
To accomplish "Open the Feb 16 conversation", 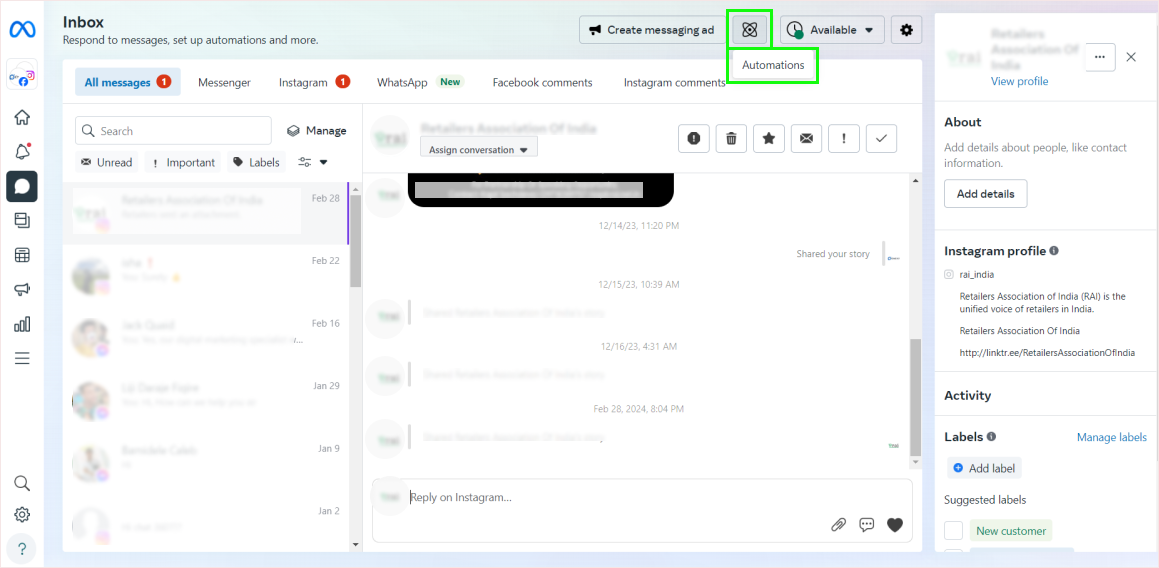I will 206,337.
